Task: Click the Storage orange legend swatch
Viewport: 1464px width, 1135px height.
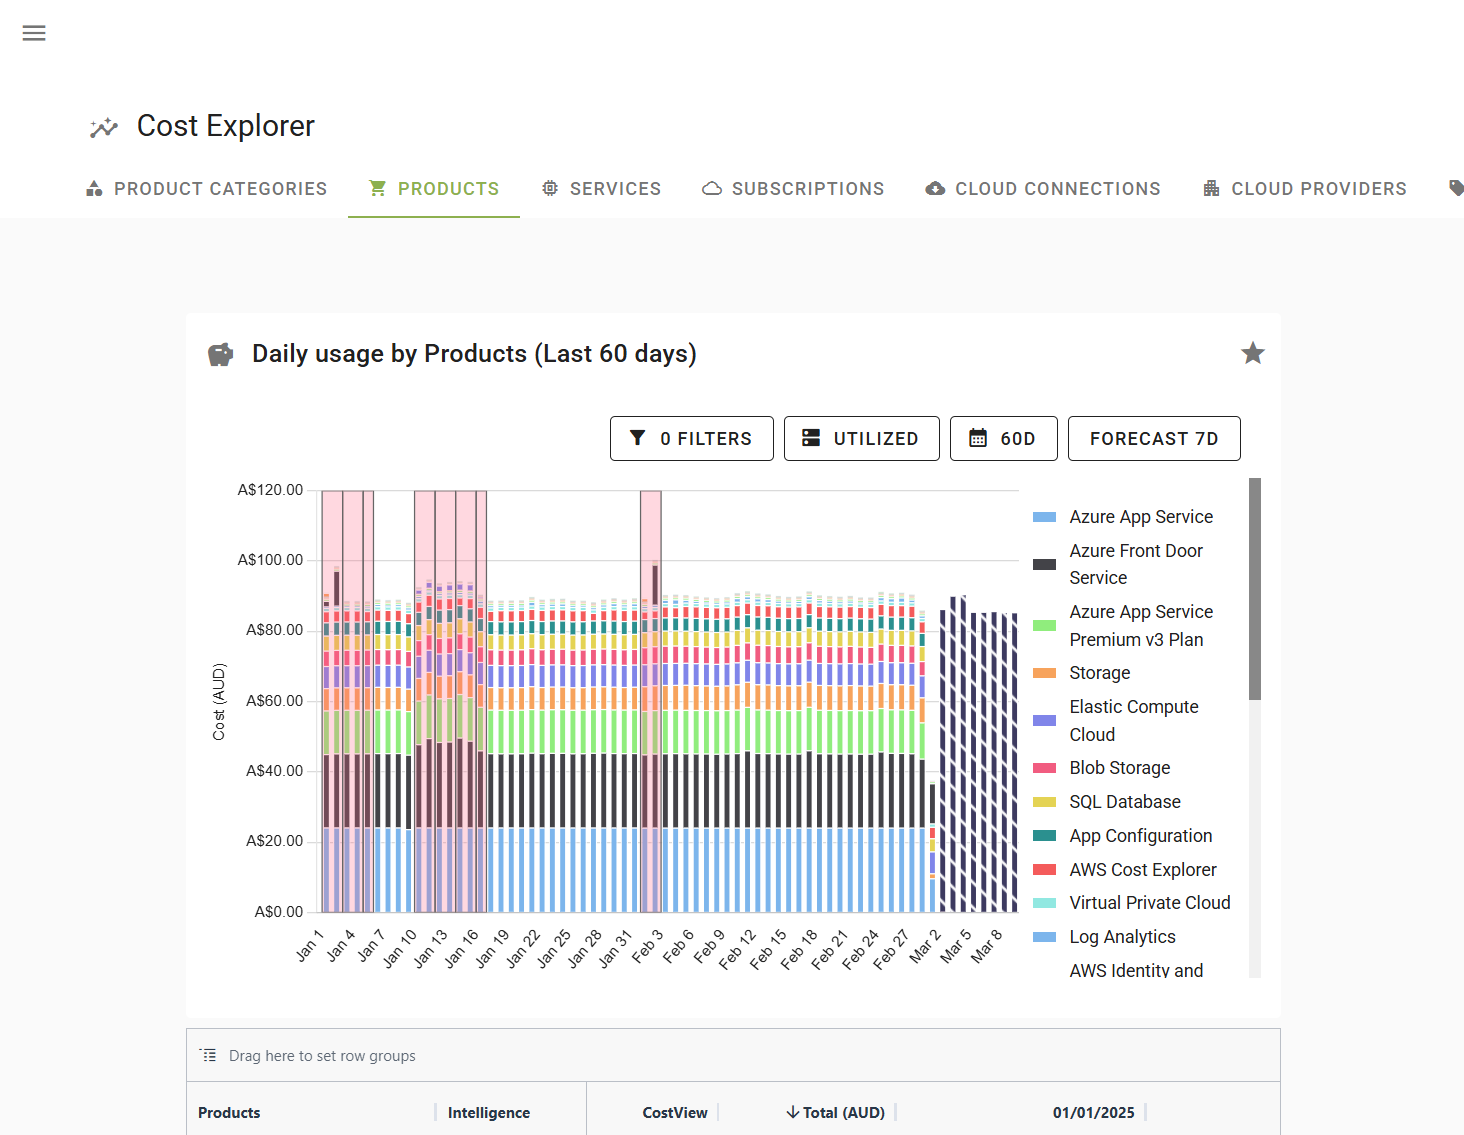Action: click(1044, 673)
